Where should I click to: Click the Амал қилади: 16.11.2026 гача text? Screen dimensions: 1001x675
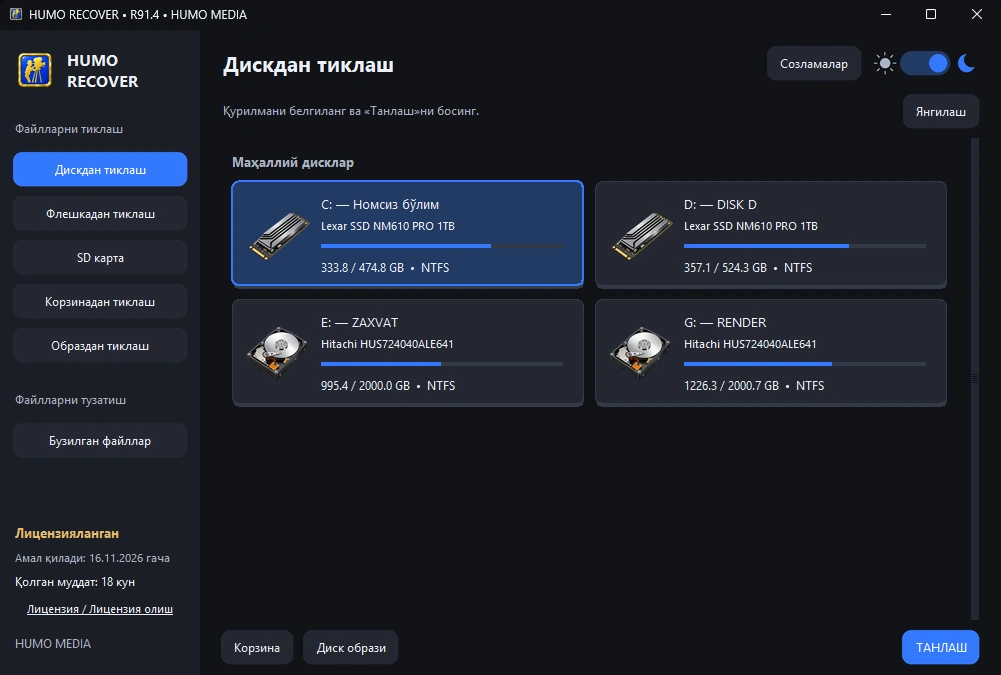point(93,558)
